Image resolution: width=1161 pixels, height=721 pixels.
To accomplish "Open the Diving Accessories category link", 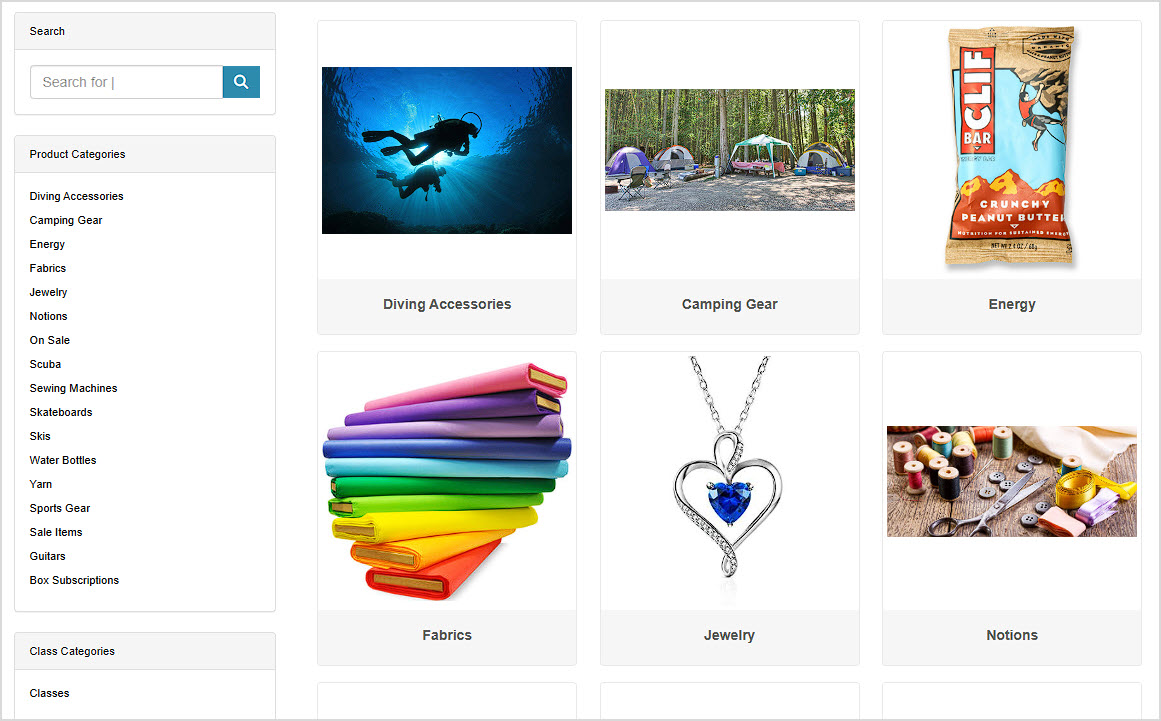I will pos(76,196).
